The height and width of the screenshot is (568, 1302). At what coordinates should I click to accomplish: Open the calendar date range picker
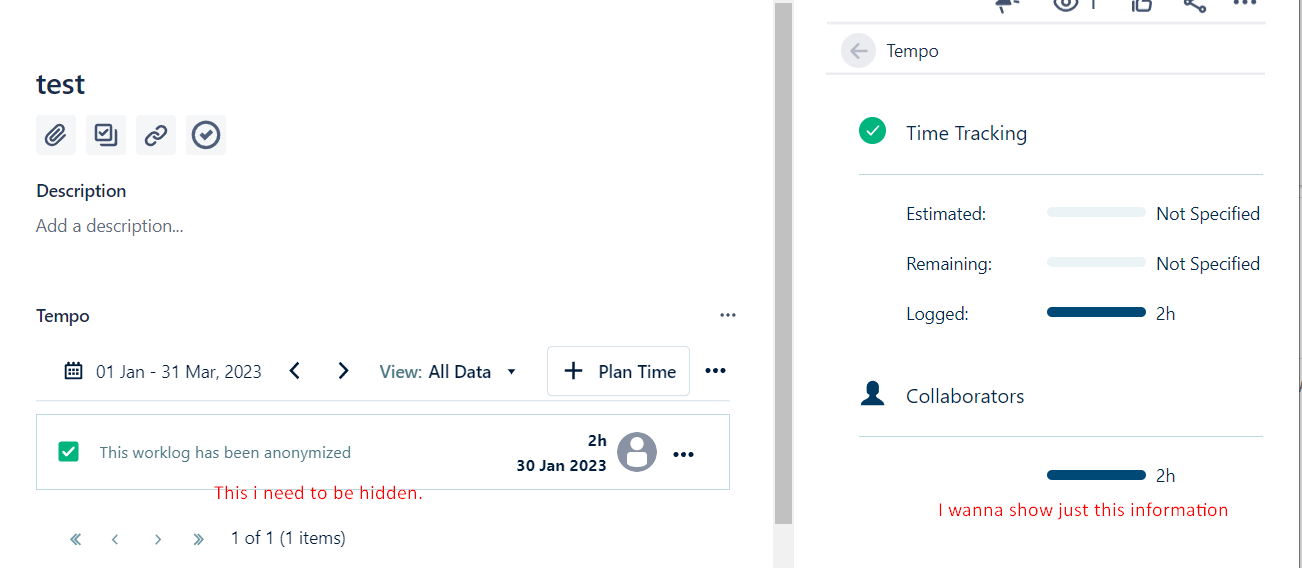[74, 372]
